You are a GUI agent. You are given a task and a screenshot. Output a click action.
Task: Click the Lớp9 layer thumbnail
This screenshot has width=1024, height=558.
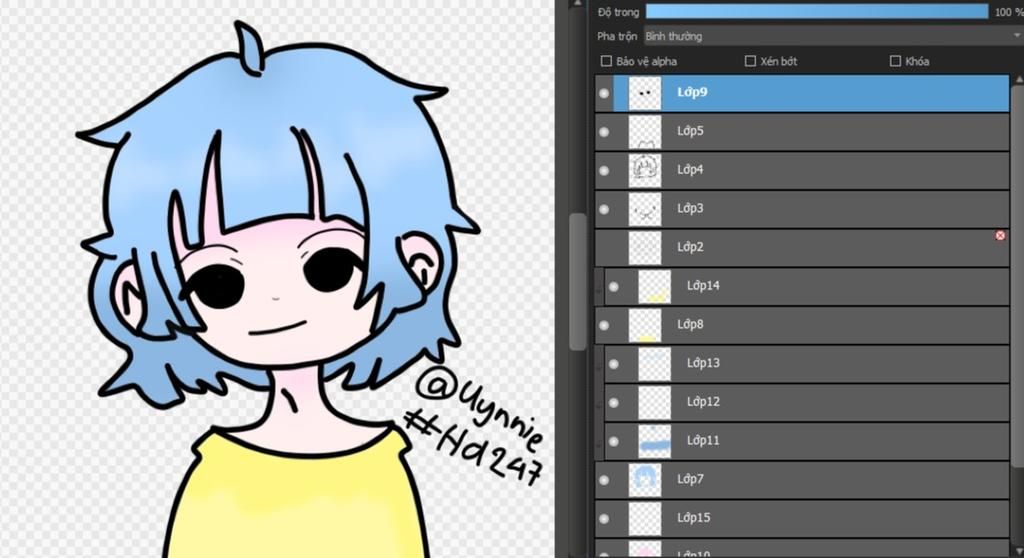click(645, 93)
